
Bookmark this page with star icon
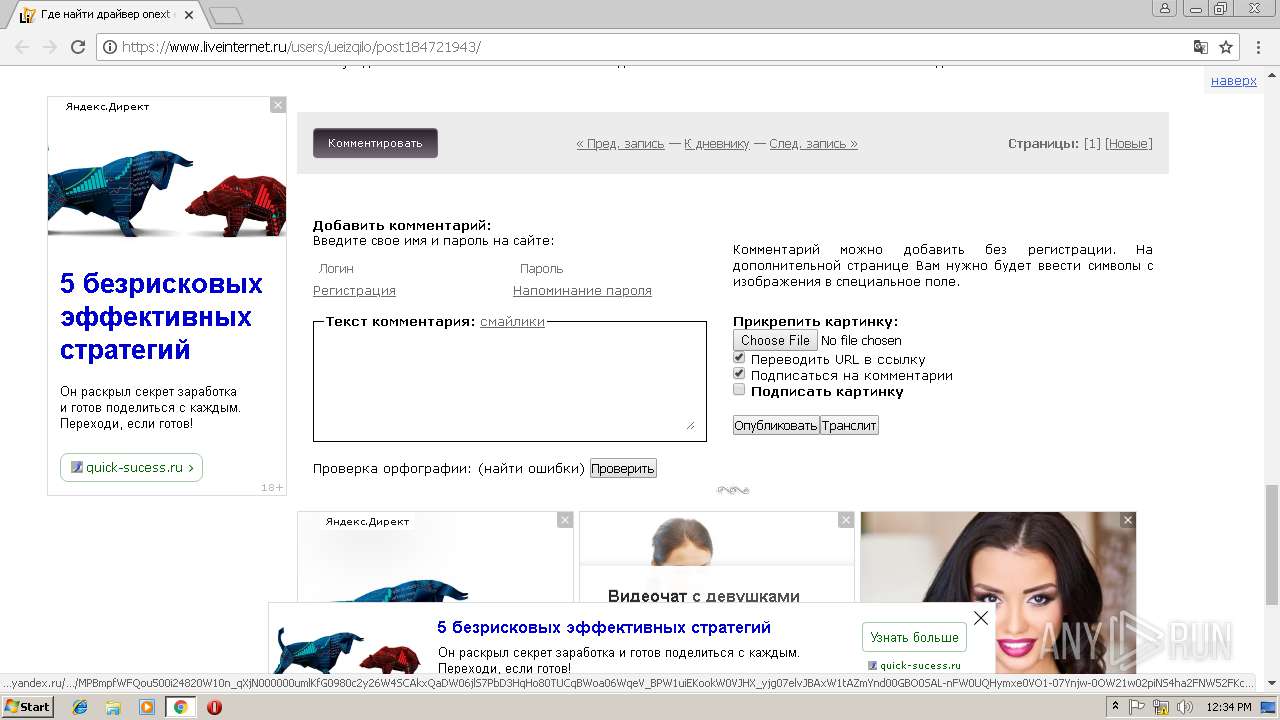(x=1226, y=47)
